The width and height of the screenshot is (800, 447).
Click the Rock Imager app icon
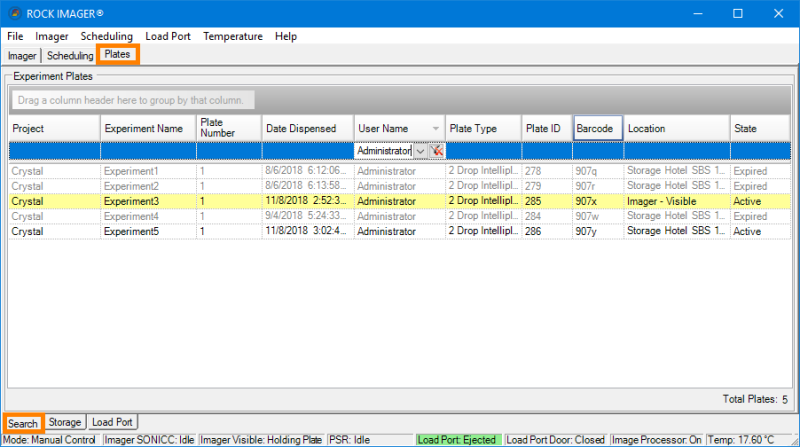pos(13,13)
